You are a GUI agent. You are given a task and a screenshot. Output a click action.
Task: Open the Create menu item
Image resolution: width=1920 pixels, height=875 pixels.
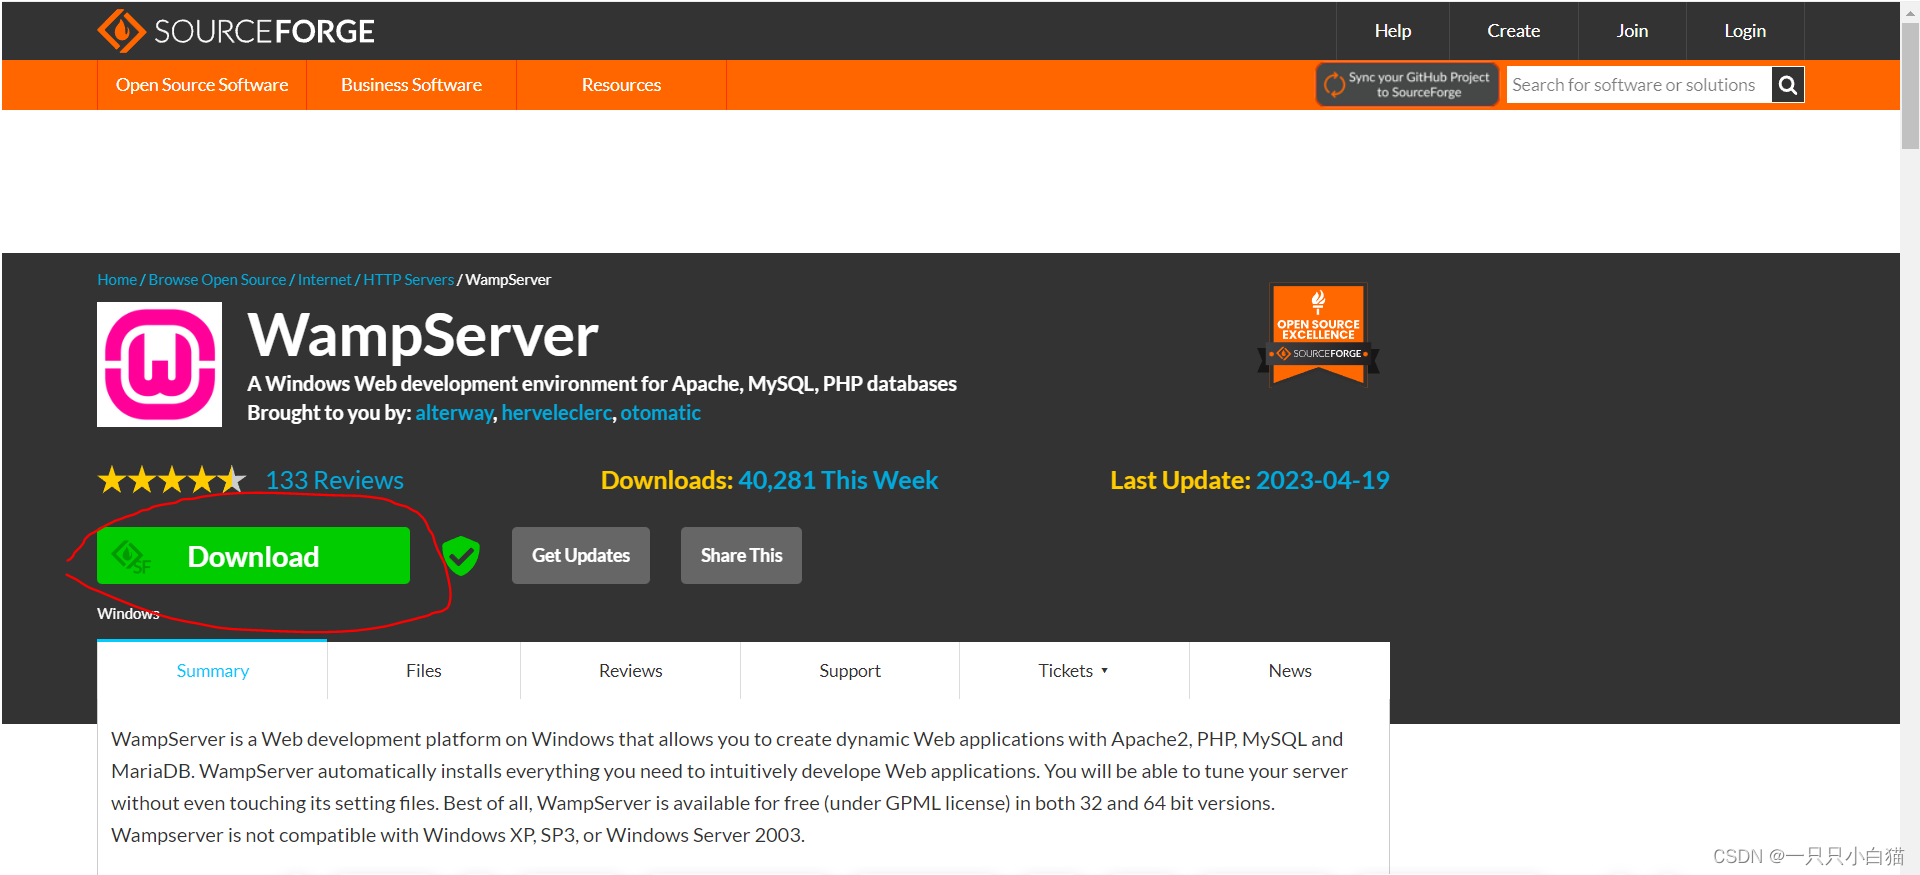pyautogui.click(x=1513, y=31)
